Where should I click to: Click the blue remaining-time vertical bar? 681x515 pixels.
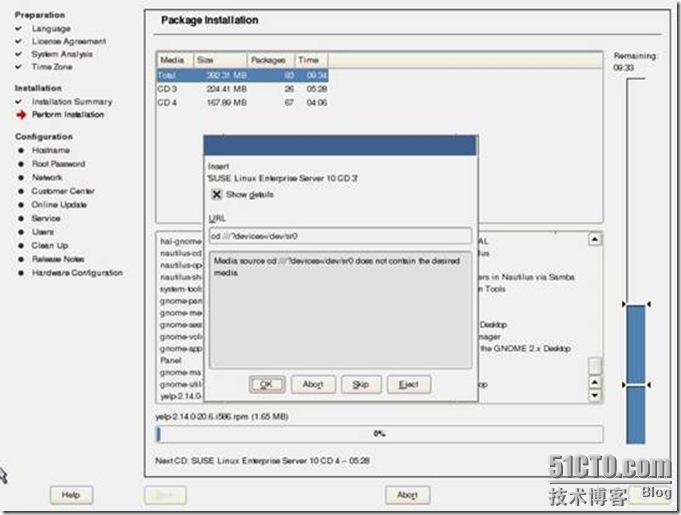point(636,373)
